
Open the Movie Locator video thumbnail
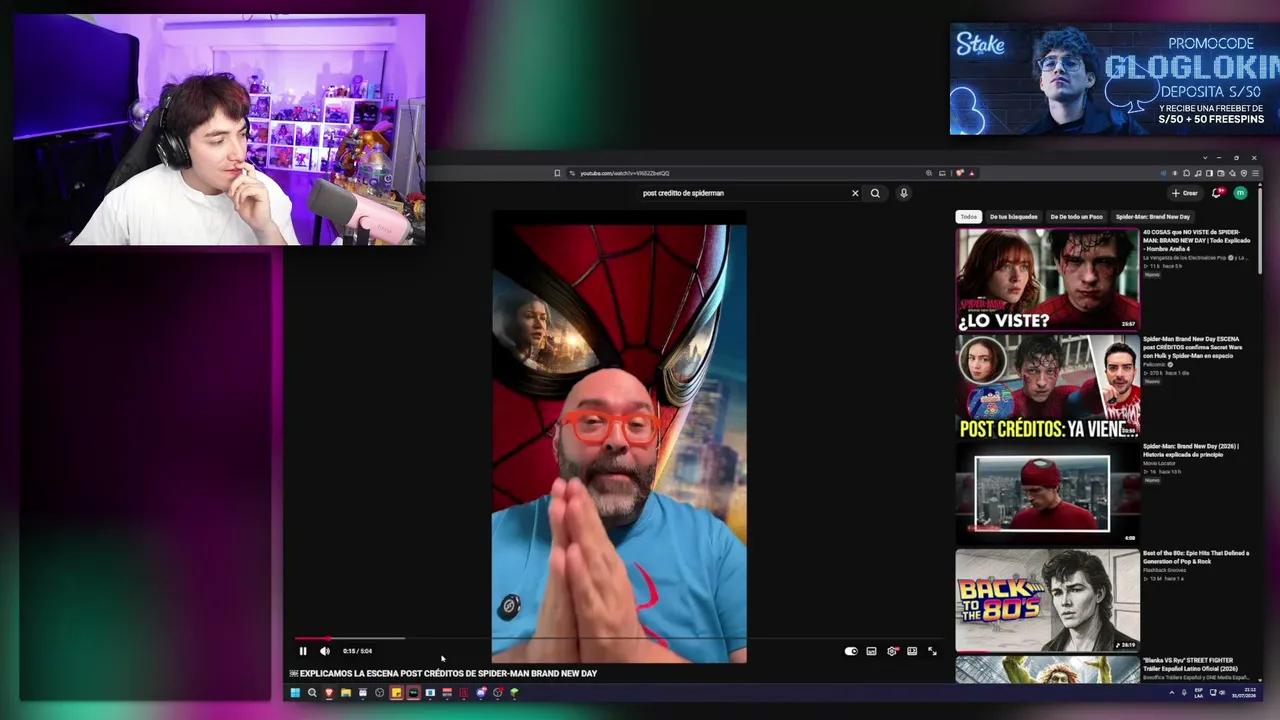[x=1047, y=493]
